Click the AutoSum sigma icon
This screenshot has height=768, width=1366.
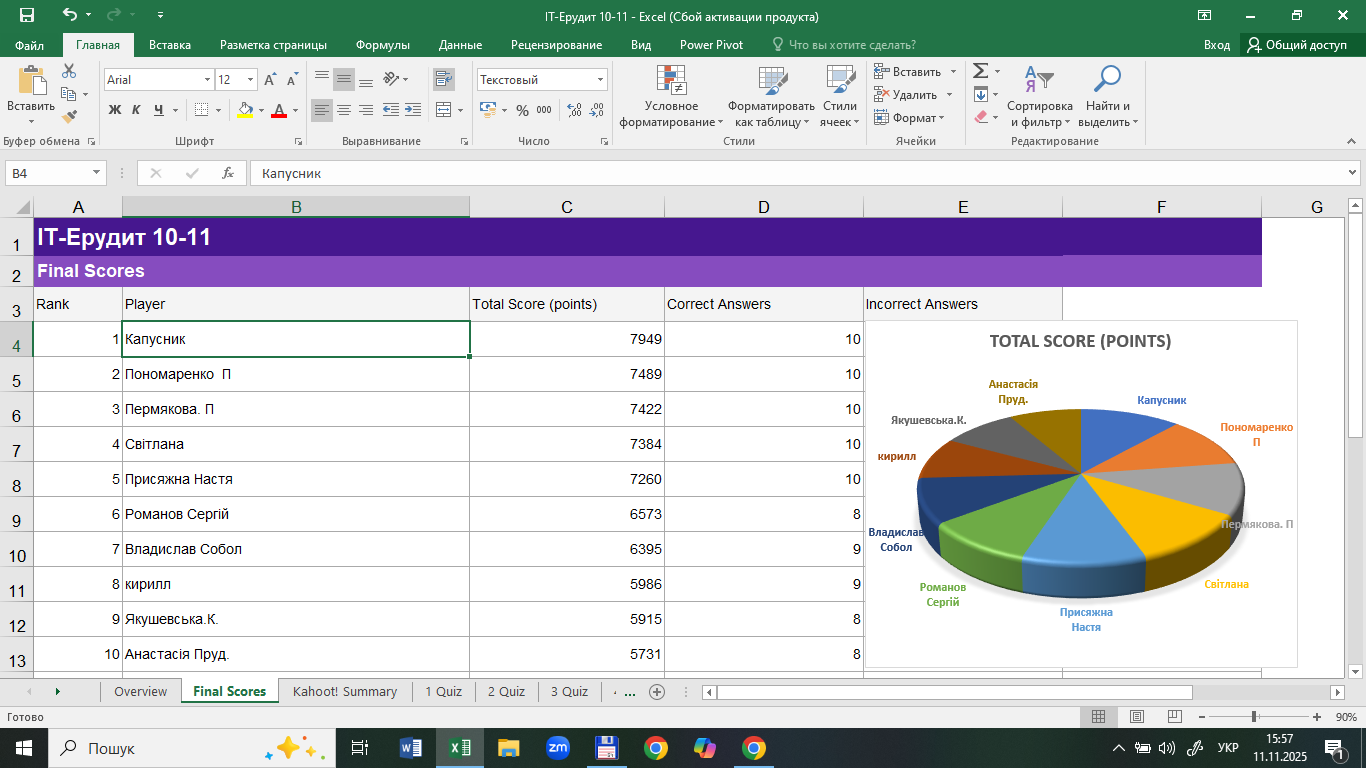[980, 71]
